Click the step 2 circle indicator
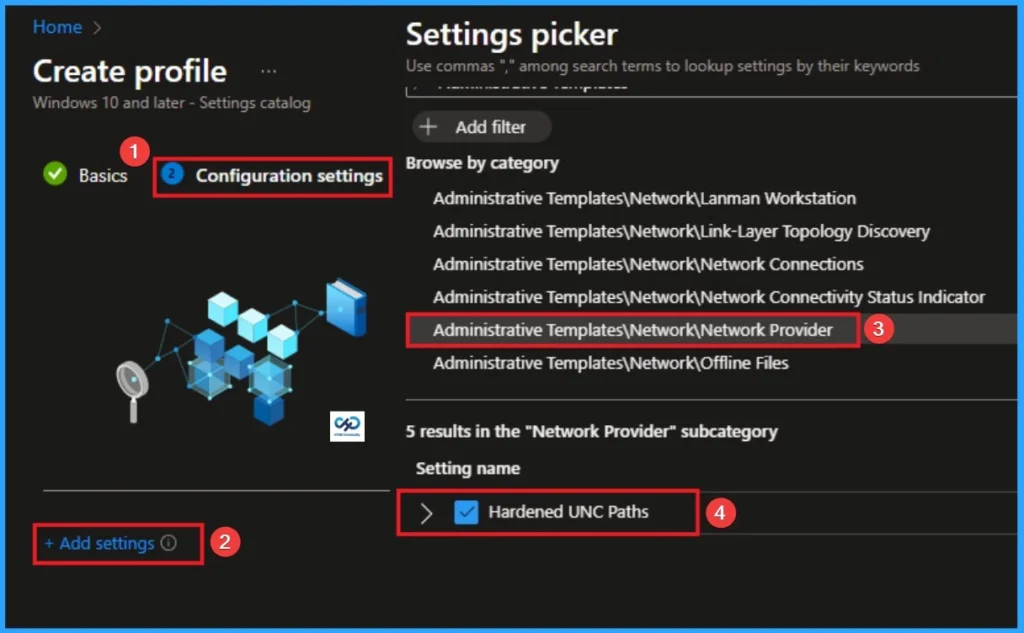Screen dimensions: 1024x633 tap(170, 175)
